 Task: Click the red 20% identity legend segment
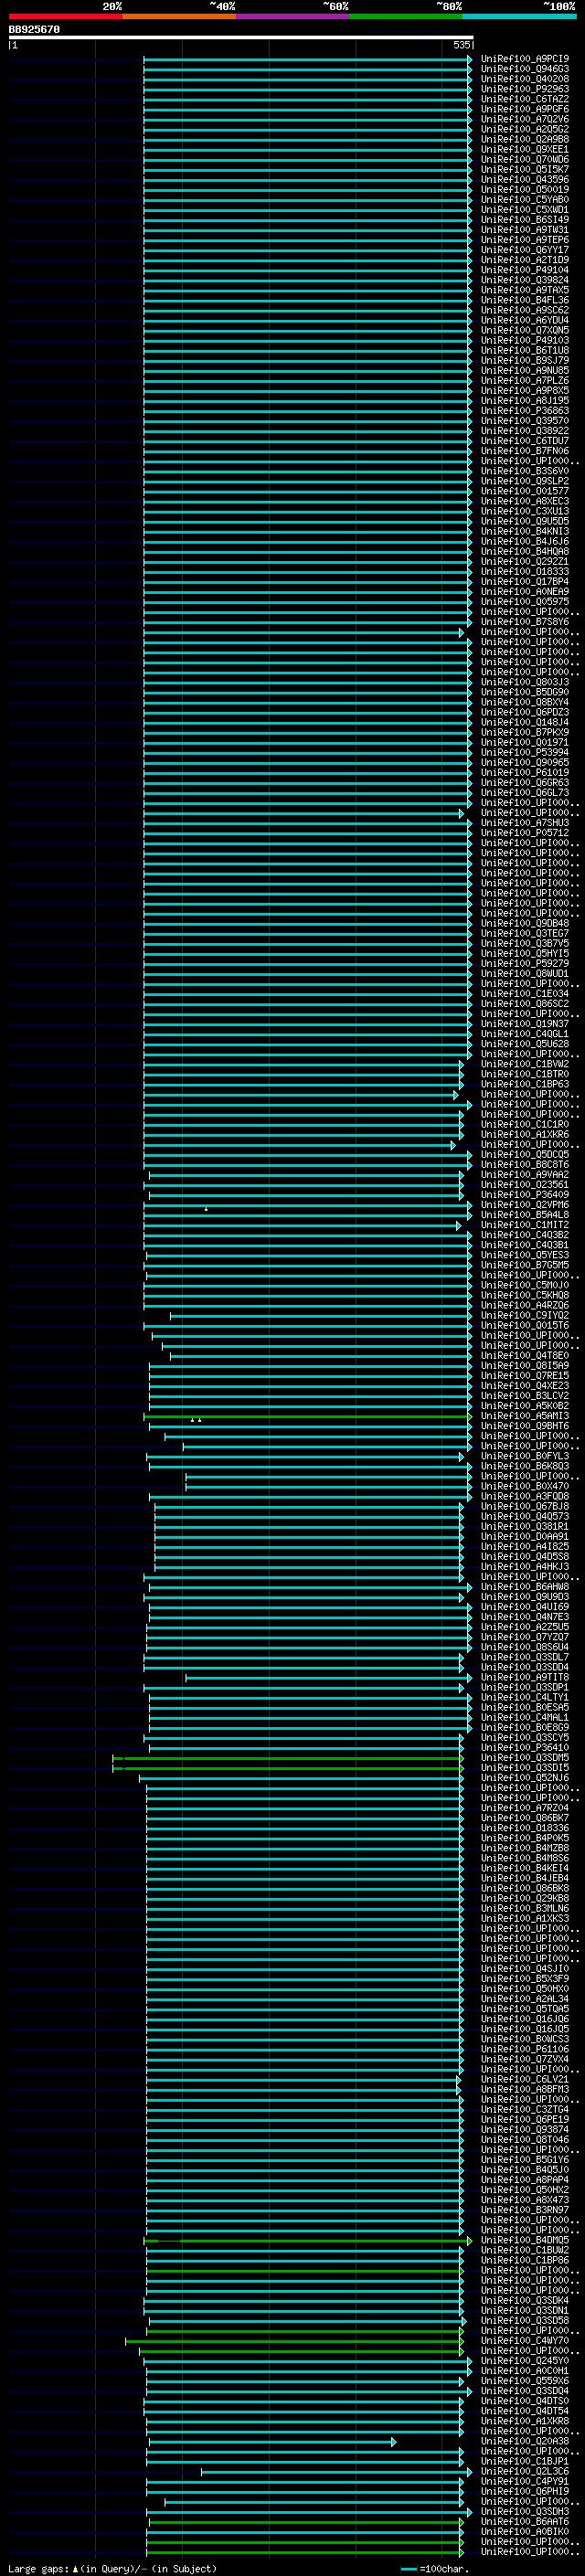pyautogui.click(x=65, y=16)
